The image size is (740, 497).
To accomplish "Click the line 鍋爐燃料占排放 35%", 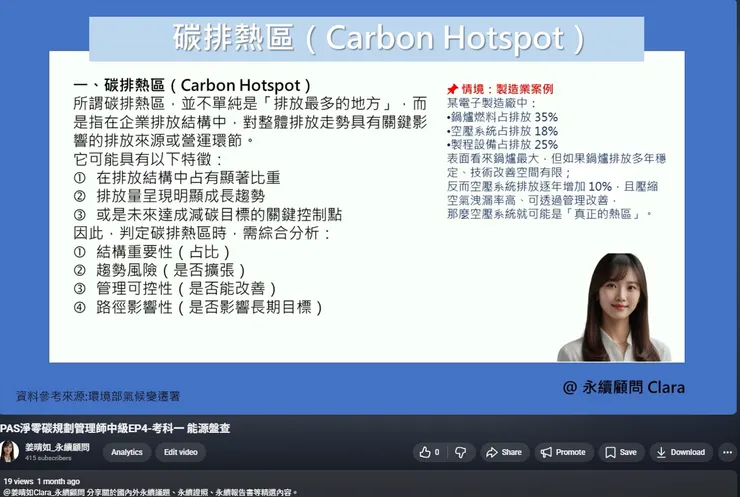I will 502,117.
